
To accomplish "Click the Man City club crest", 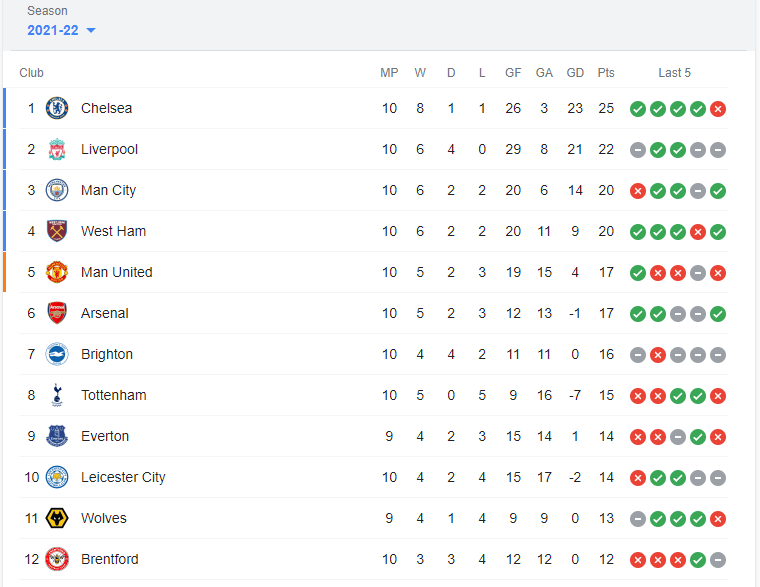I will tap(57, 190).
